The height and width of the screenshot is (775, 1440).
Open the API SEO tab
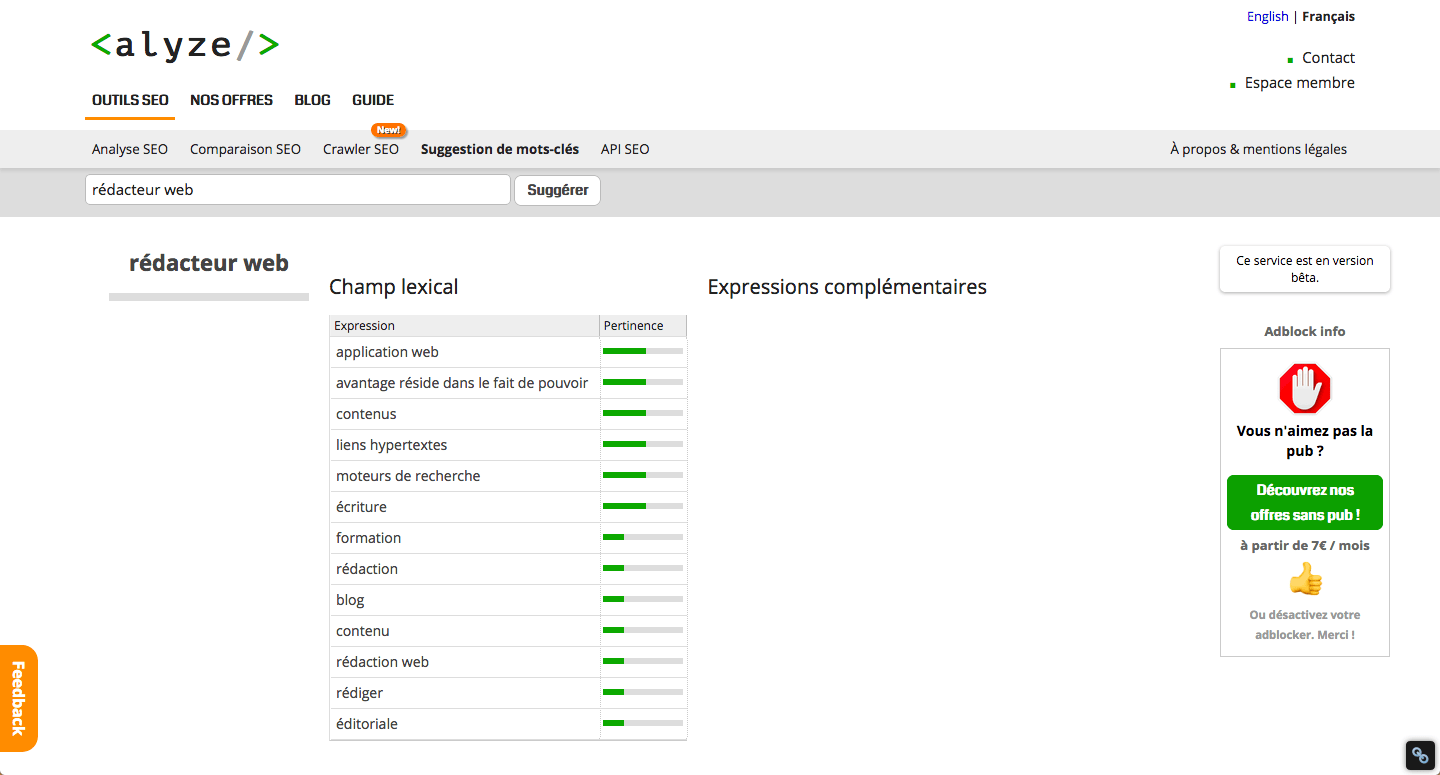(625, 149)
